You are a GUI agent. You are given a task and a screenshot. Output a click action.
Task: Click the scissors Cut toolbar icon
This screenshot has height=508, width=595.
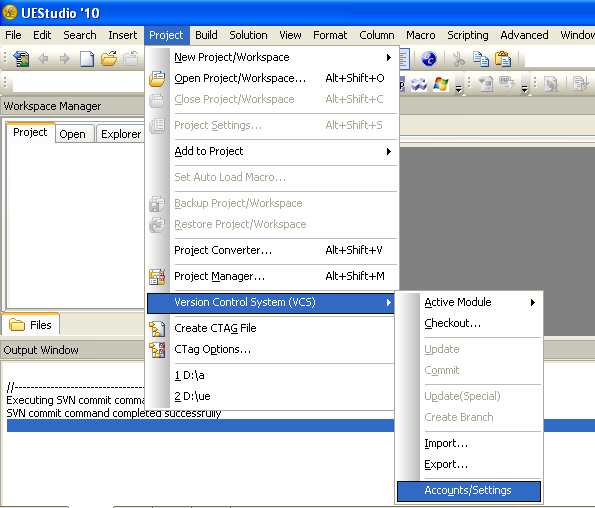[459, 59]
